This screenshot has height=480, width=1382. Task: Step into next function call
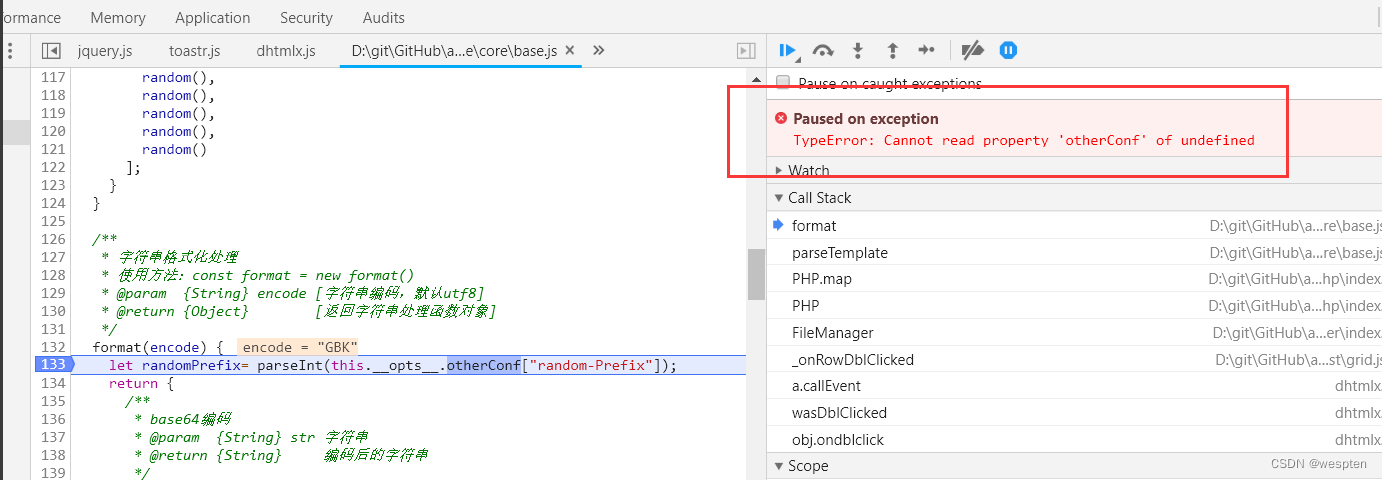tap(857, 50)
